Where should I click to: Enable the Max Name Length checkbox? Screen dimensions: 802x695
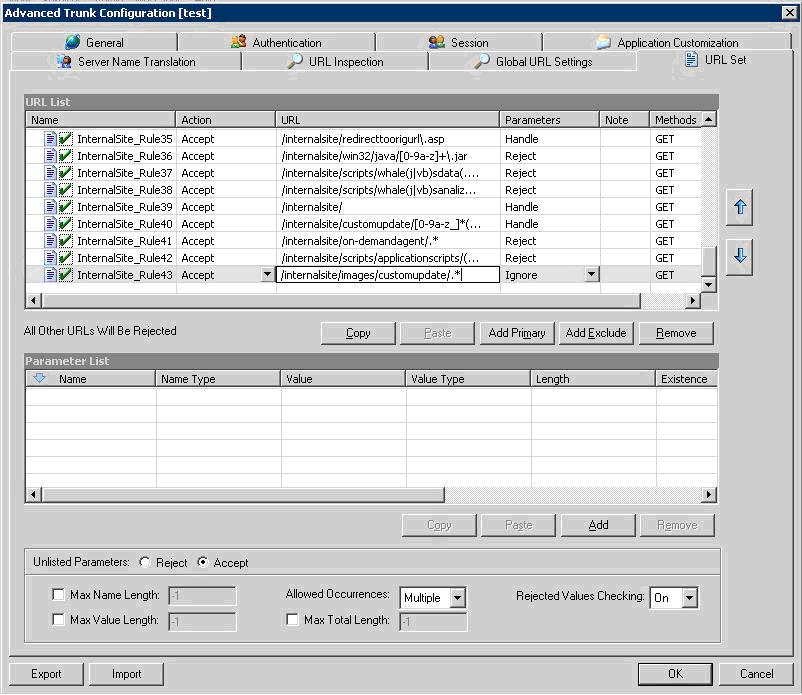click(x=57, y=595)
